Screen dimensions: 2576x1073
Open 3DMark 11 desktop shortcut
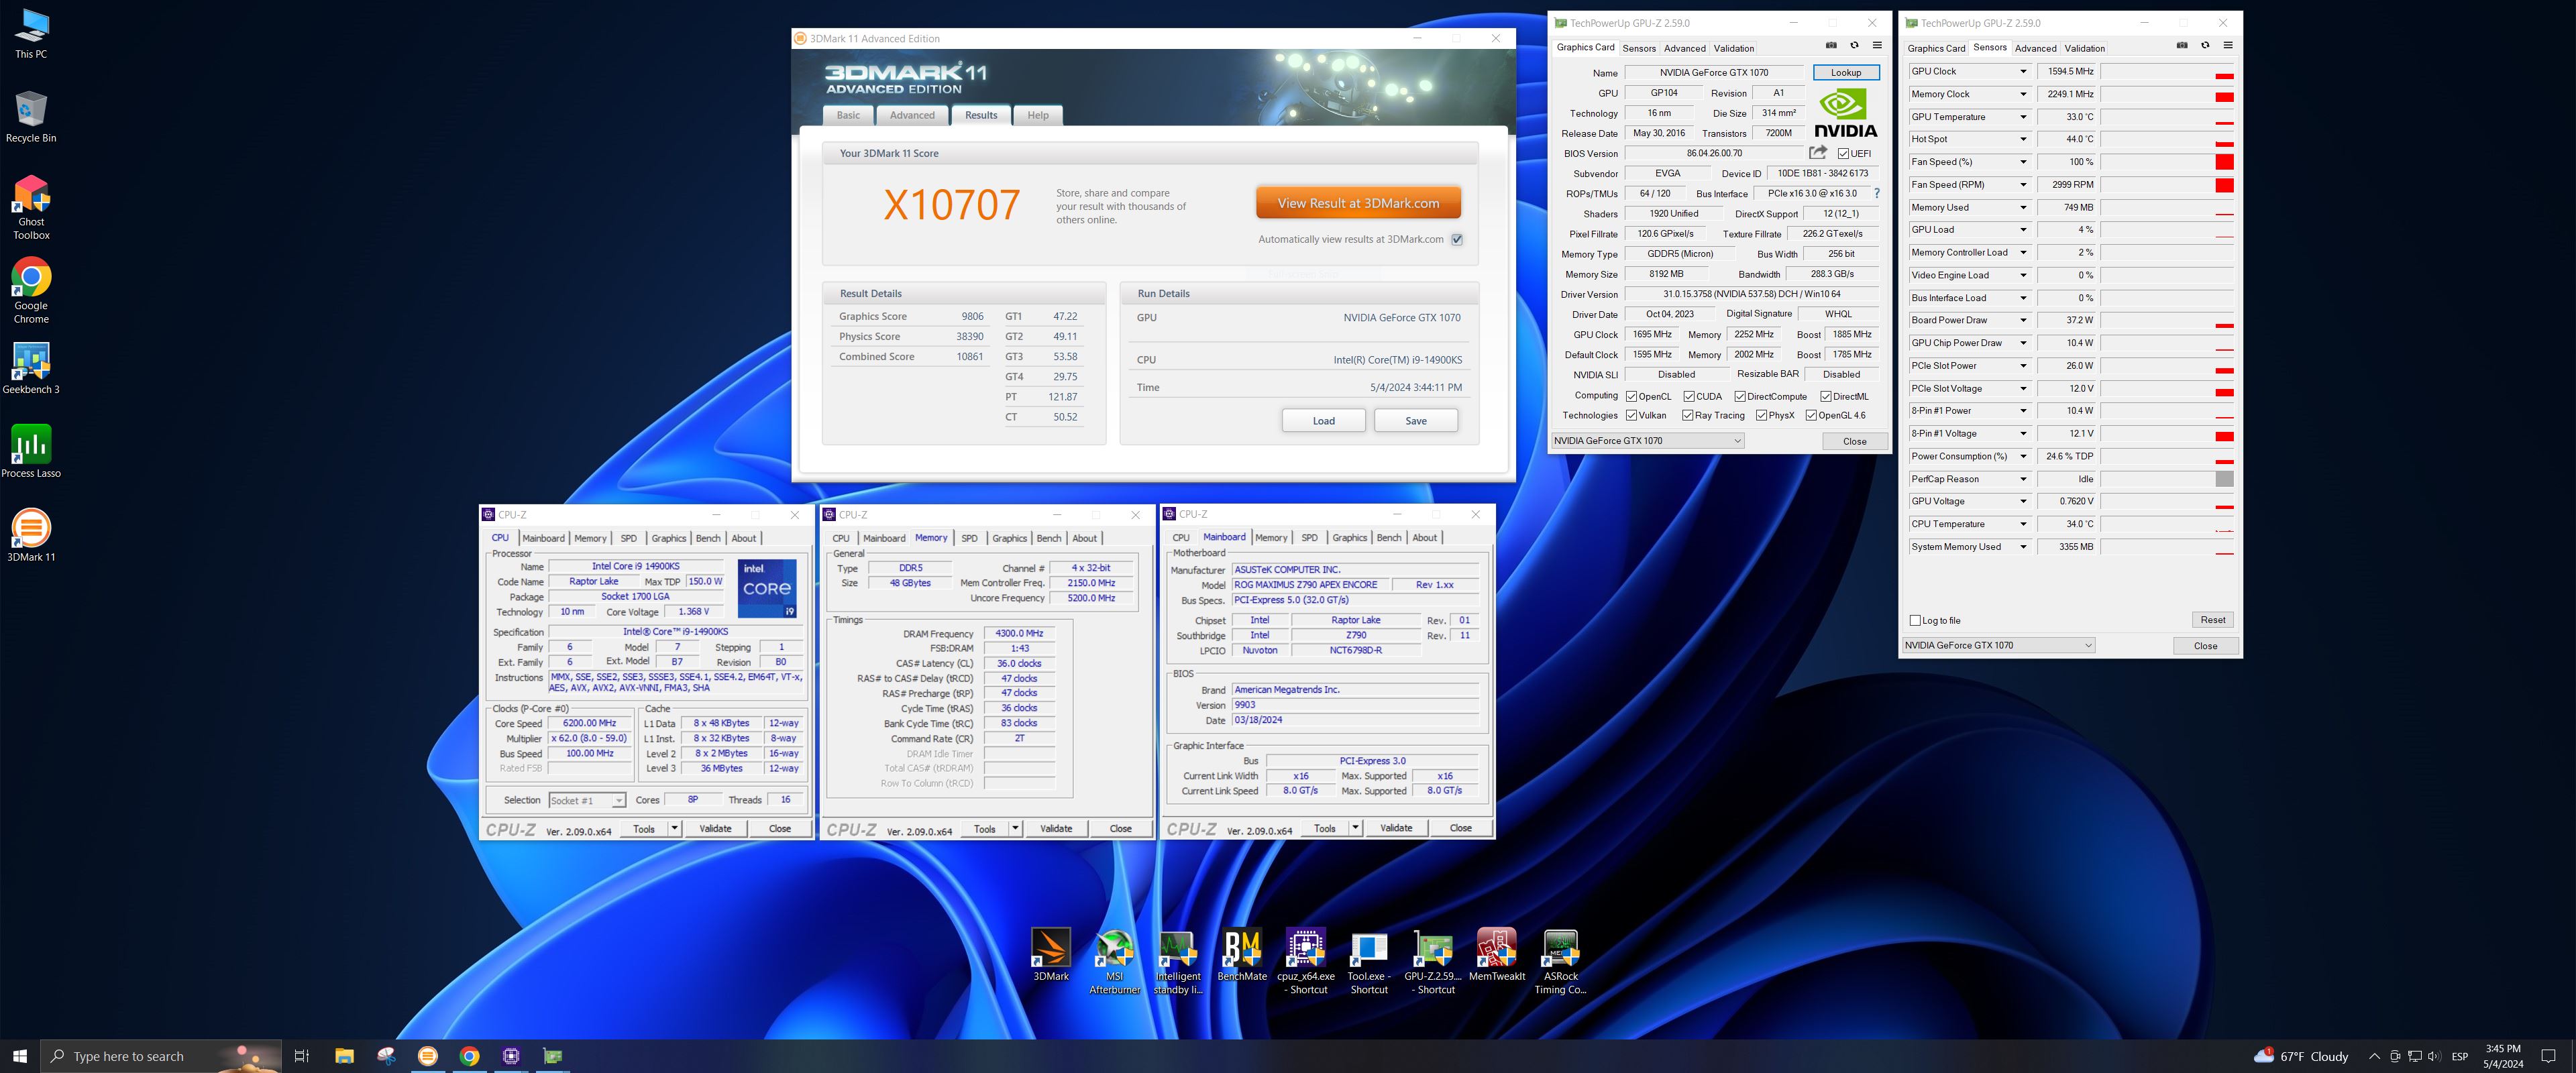pyautogui.click(x=31, y=536)
